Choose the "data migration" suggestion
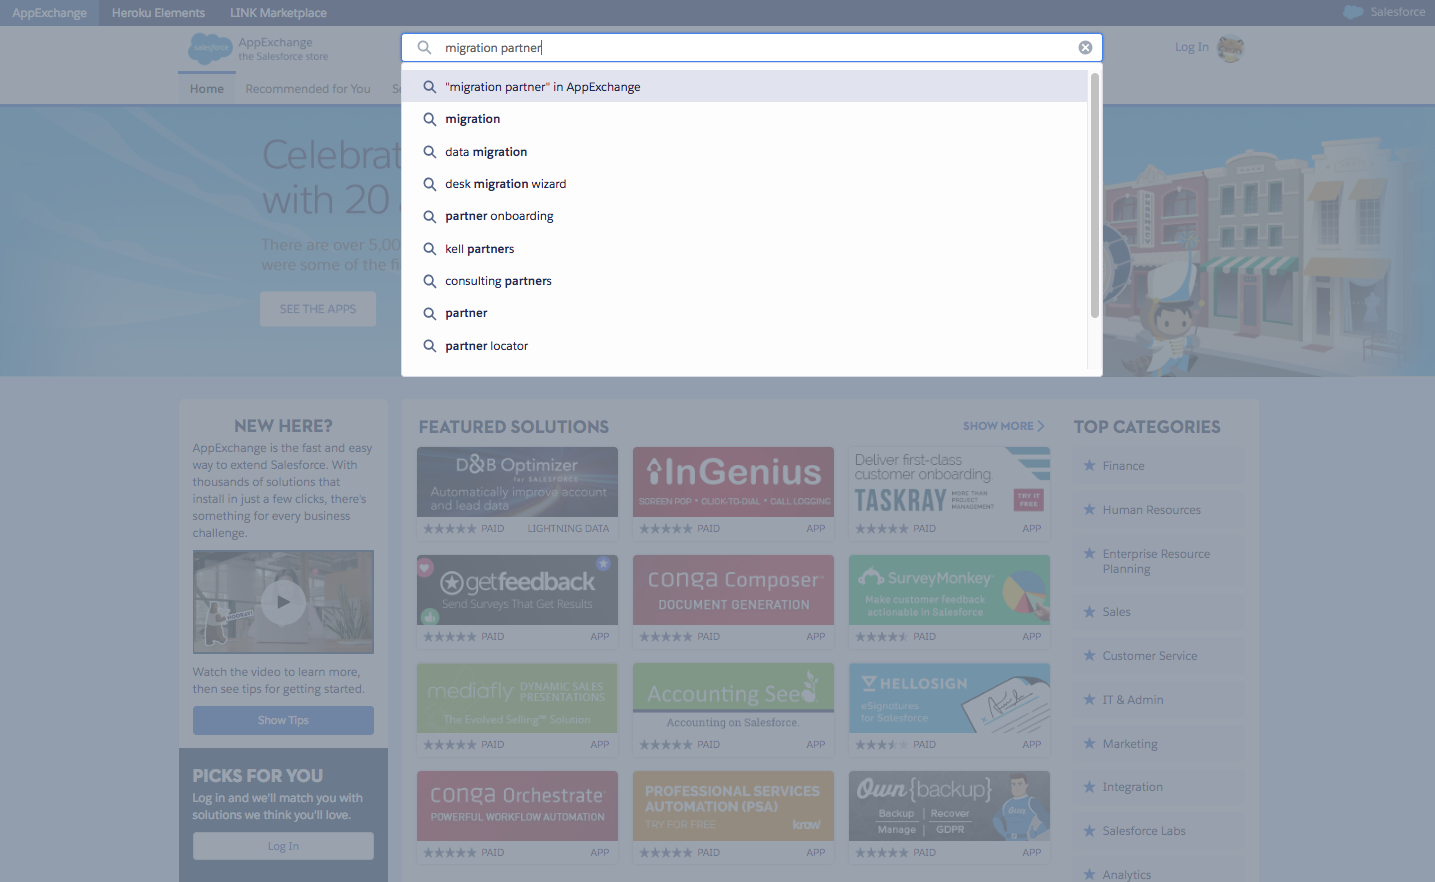Image resolution: width=1435 pixels, height=882 pixels. point(744,152)
